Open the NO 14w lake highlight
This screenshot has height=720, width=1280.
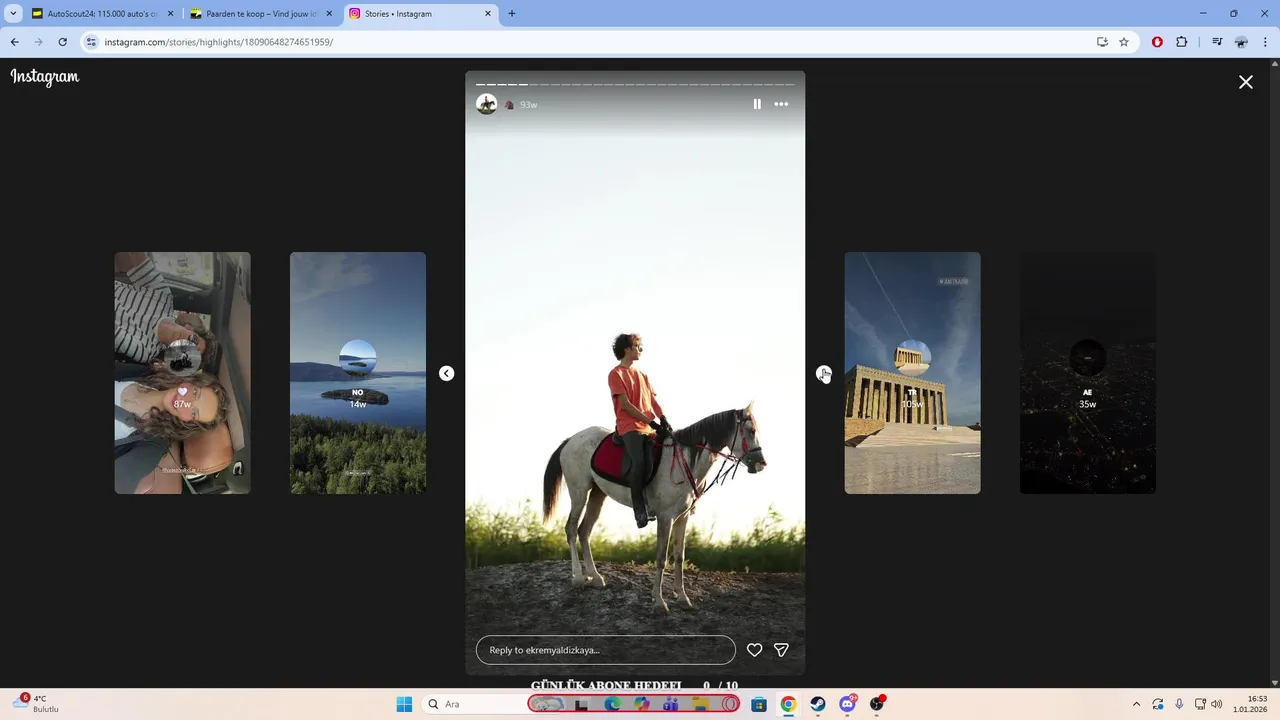pyautogui.click(x=358, y=373)
